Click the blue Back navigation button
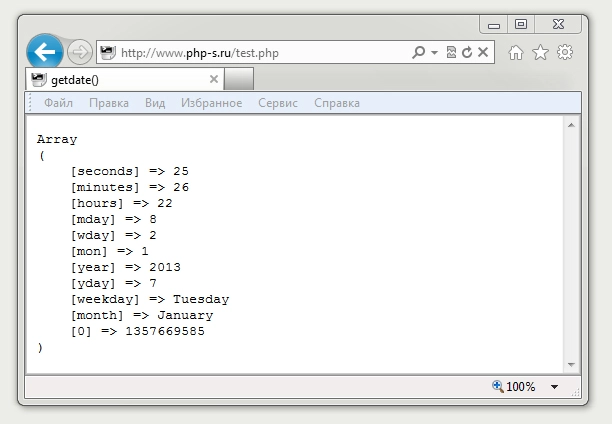The image size is (612, 424). tap(45, 52)
